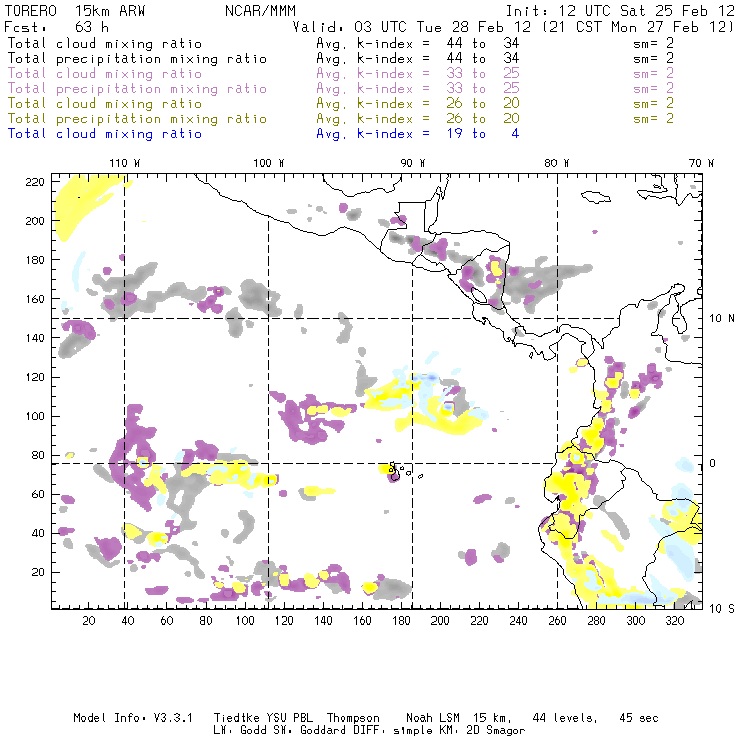Click the "220" tick label on the vertical axis

35,182
